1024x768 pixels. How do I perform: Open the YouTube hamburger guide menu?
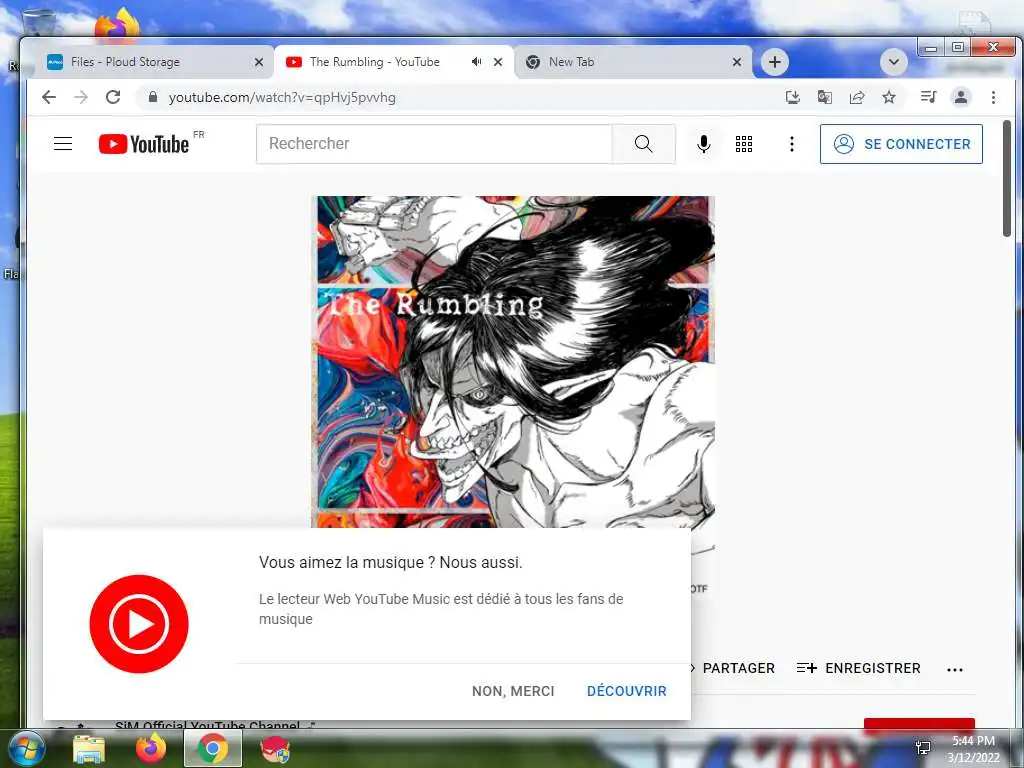[63, 144]
